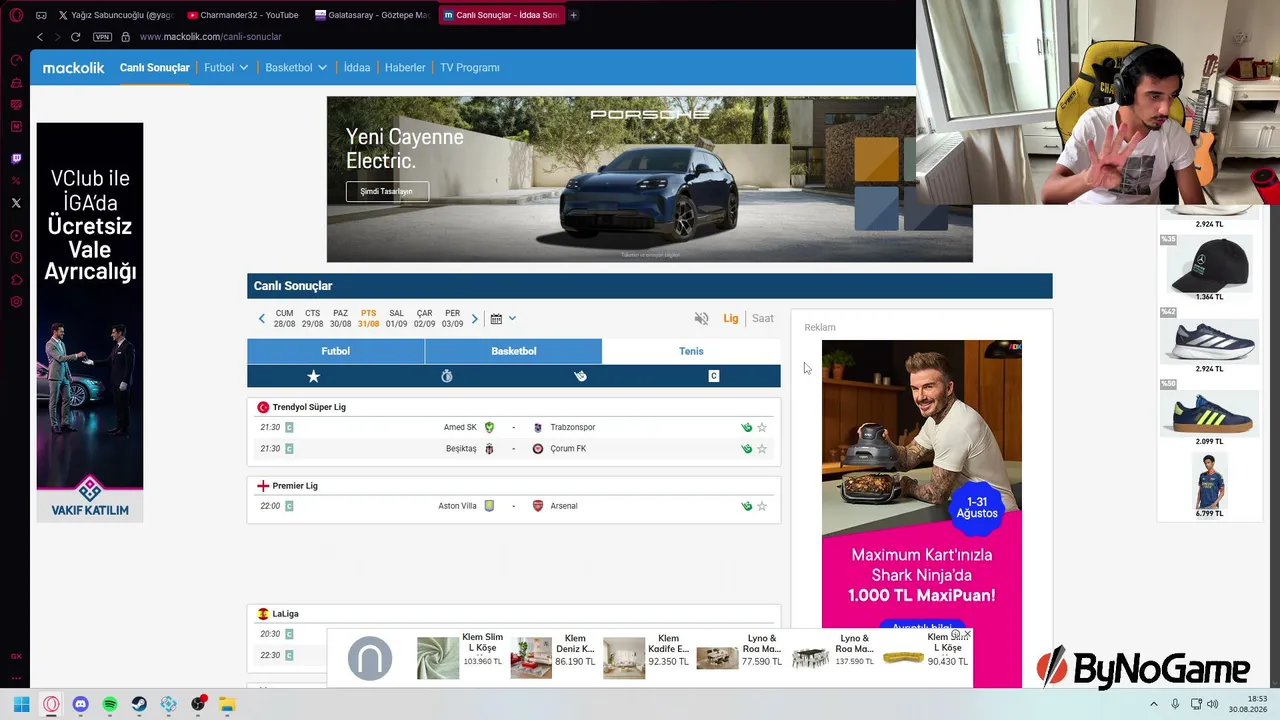Favorite the Aston Villa - Arsenal match
The image size is (1280, 720).
[x=762, y=506]
